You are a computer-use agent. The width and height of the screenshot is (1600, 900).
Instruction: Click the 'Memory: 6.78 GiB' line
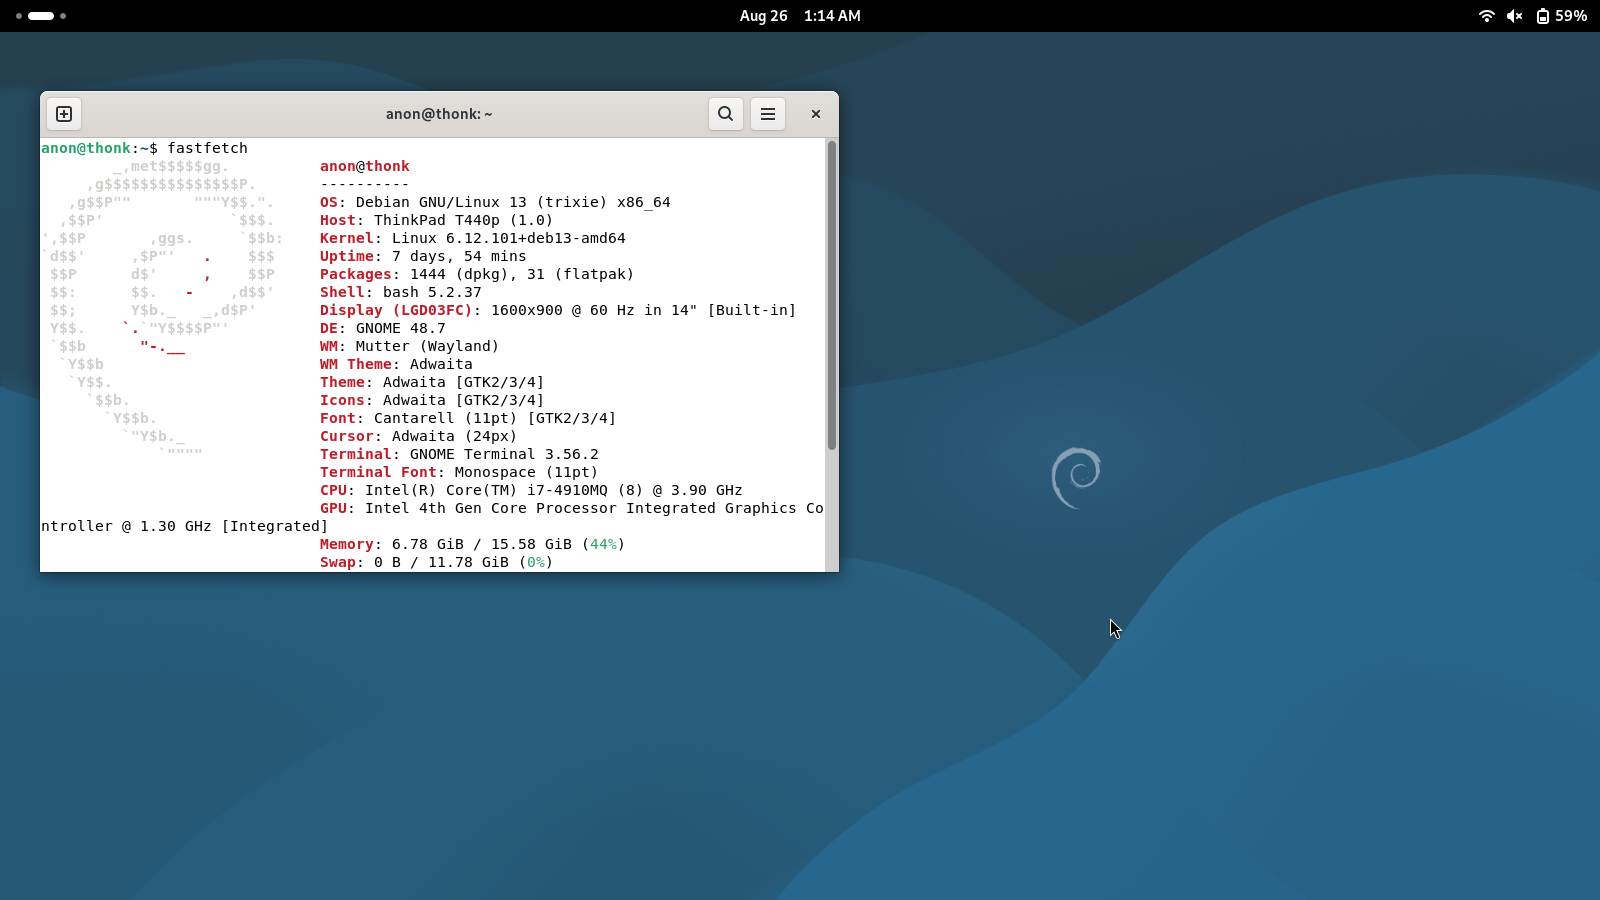(473, 544)
